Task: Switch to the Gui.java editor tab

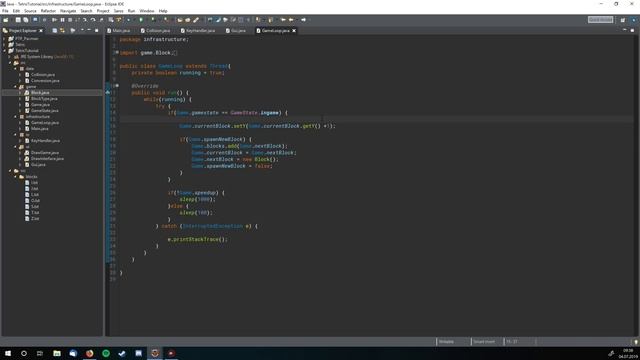Action: point(236,31)
